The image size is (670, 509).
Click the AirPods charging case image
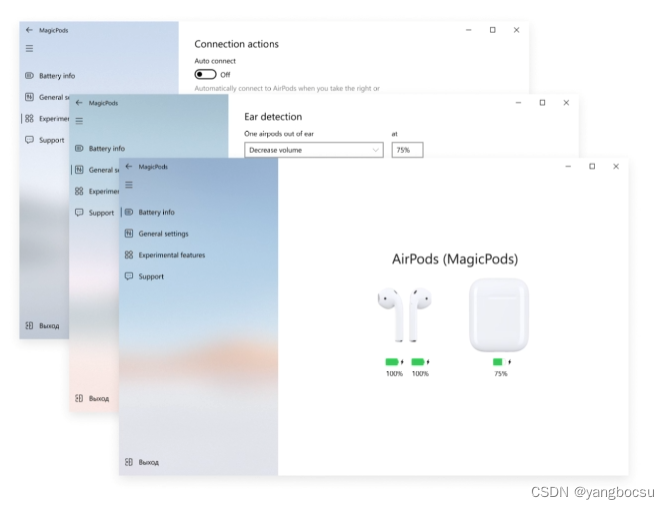499,315
